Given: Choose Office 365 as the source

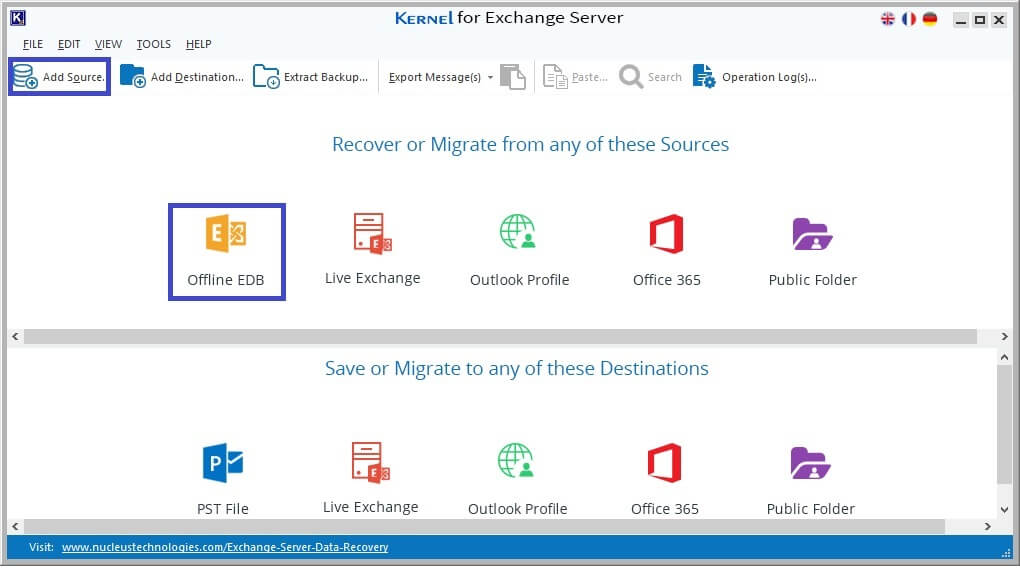Looking at the screenshot, I should pos(667,251).
